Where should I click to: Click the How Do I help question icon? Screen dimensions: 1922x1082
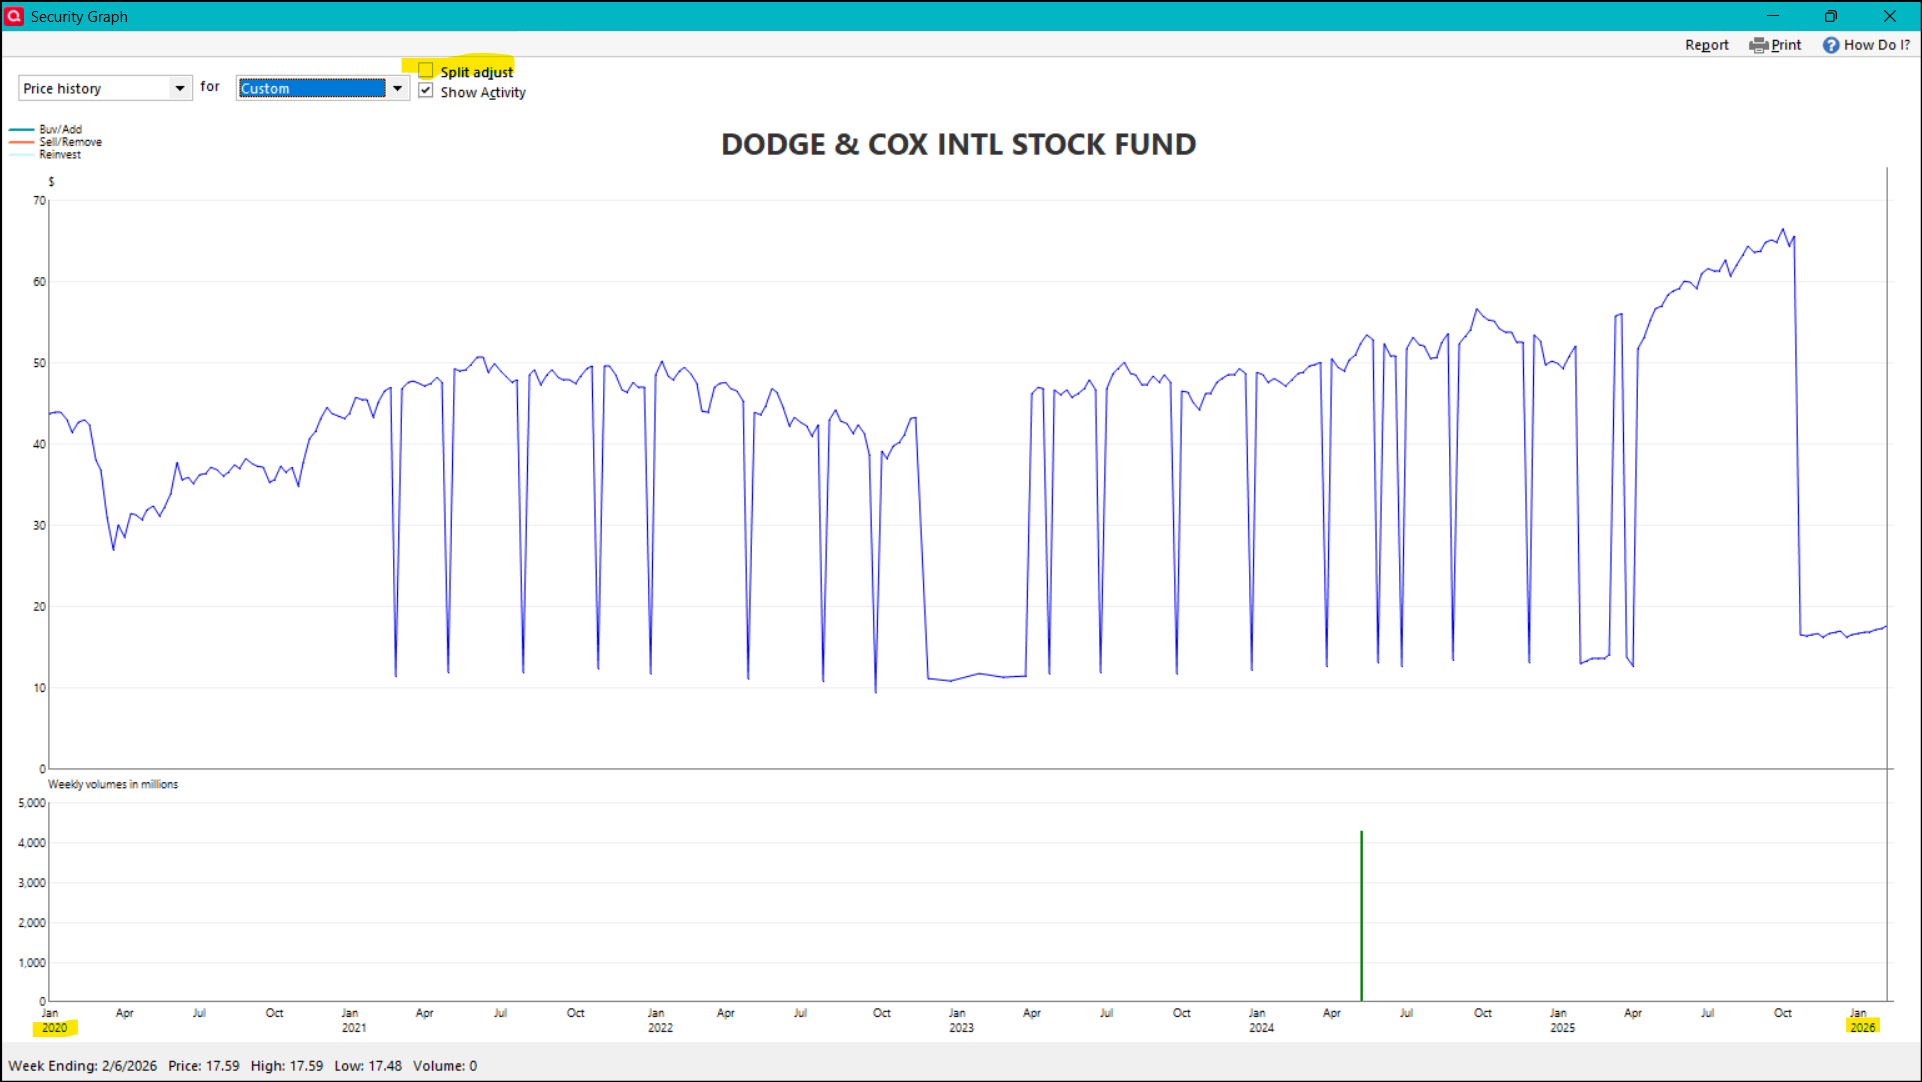coord(1830,45)
